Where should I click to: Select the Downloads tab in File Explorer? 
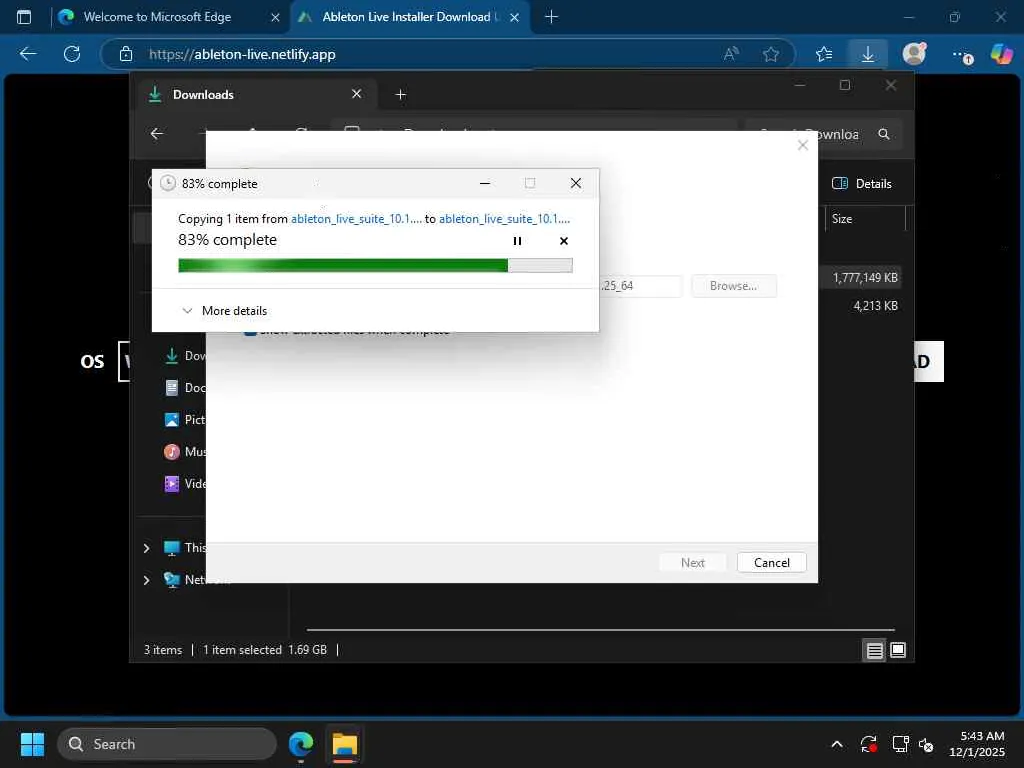point(255,95)
